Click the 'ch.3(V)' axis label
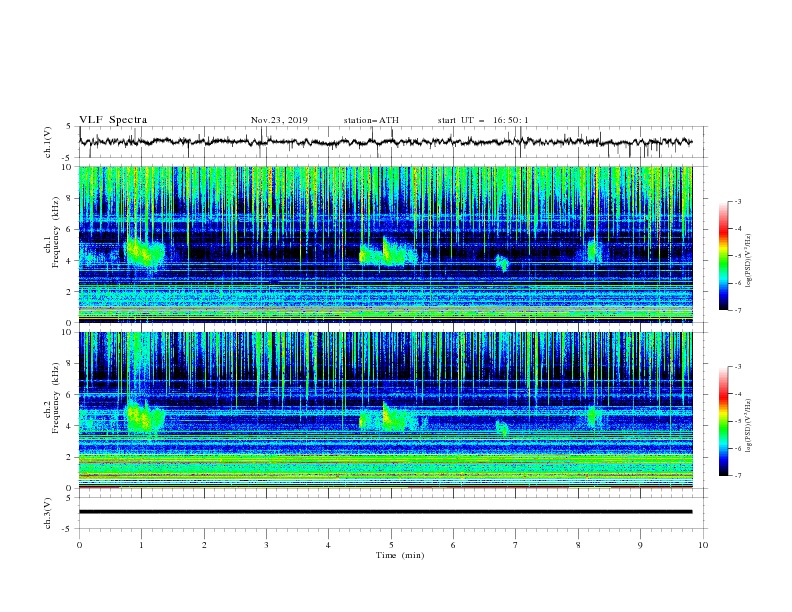792x612 pixels. tap(48, 513)
